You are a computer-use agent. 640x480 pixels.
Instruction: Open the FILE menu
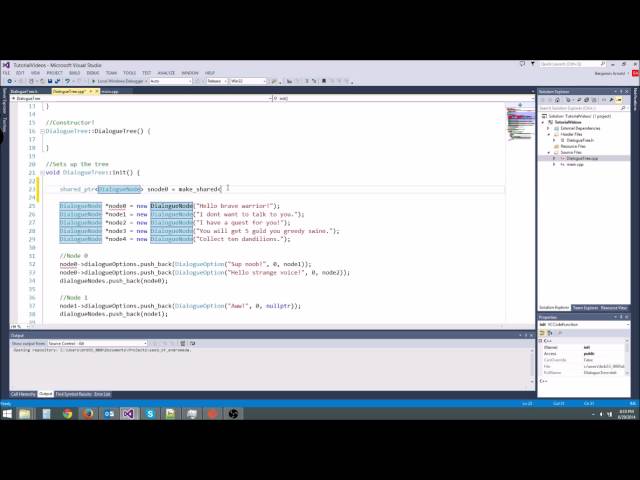tap(6, 73)
